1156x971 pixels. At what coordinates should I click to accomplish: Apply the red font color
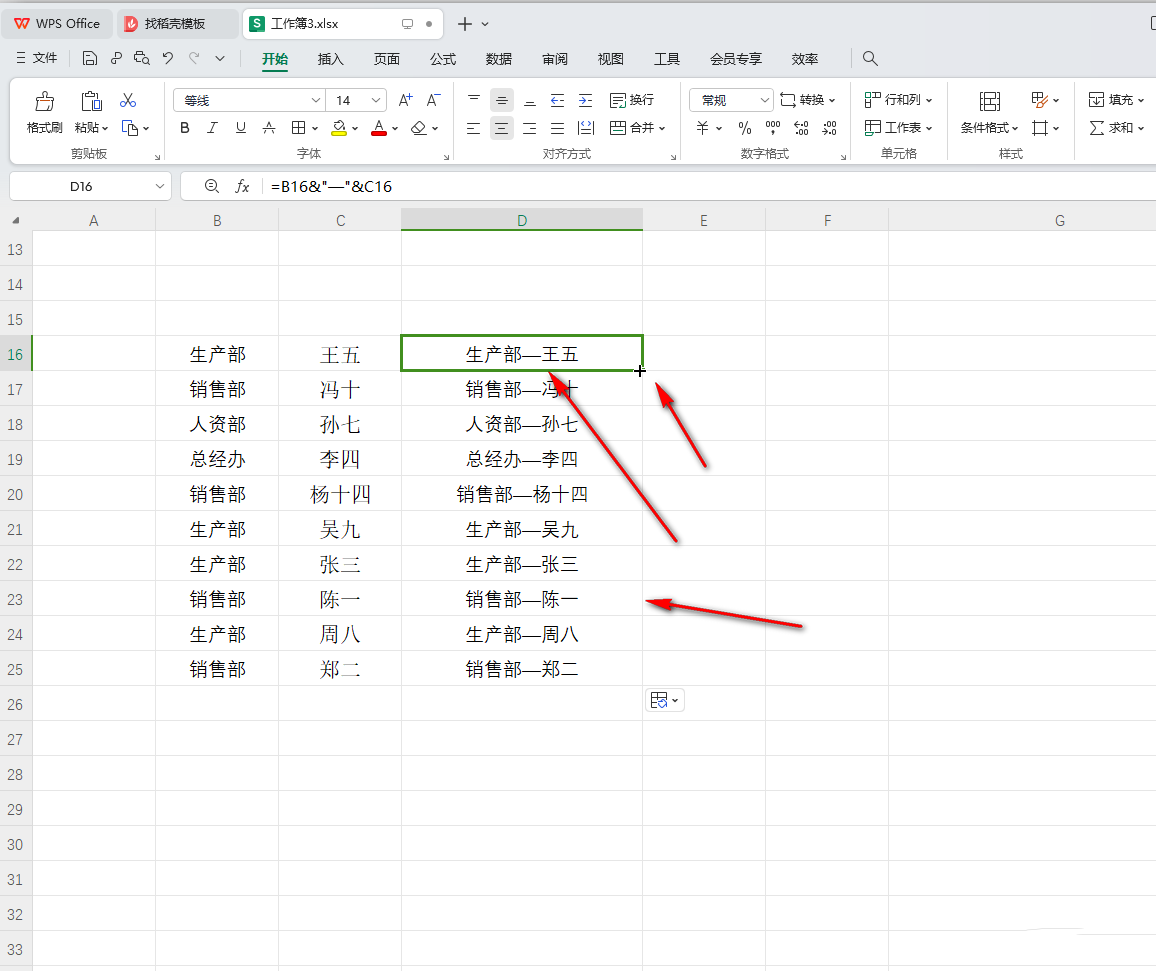[379, 128]
